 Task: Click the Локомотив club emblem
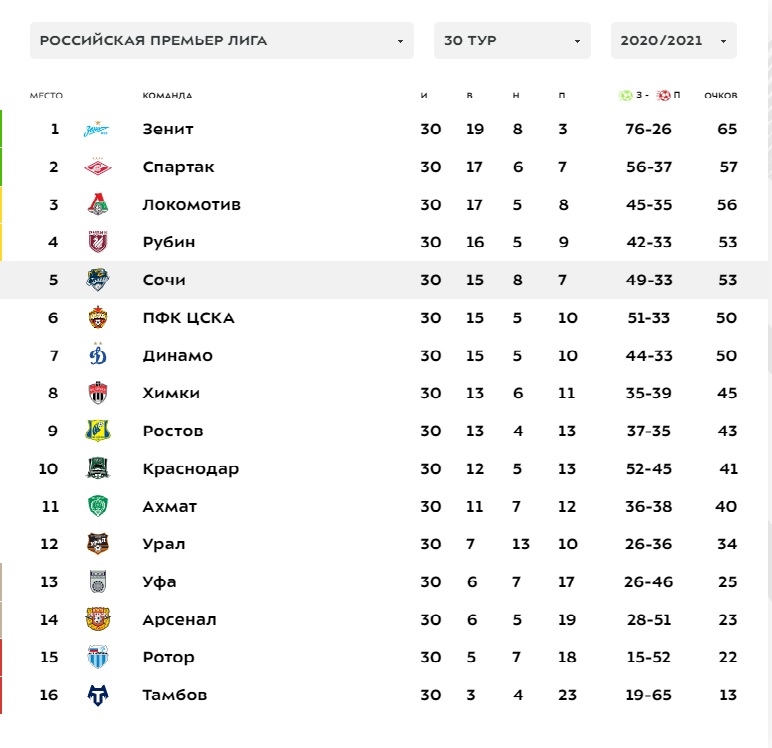click(97, 204)
